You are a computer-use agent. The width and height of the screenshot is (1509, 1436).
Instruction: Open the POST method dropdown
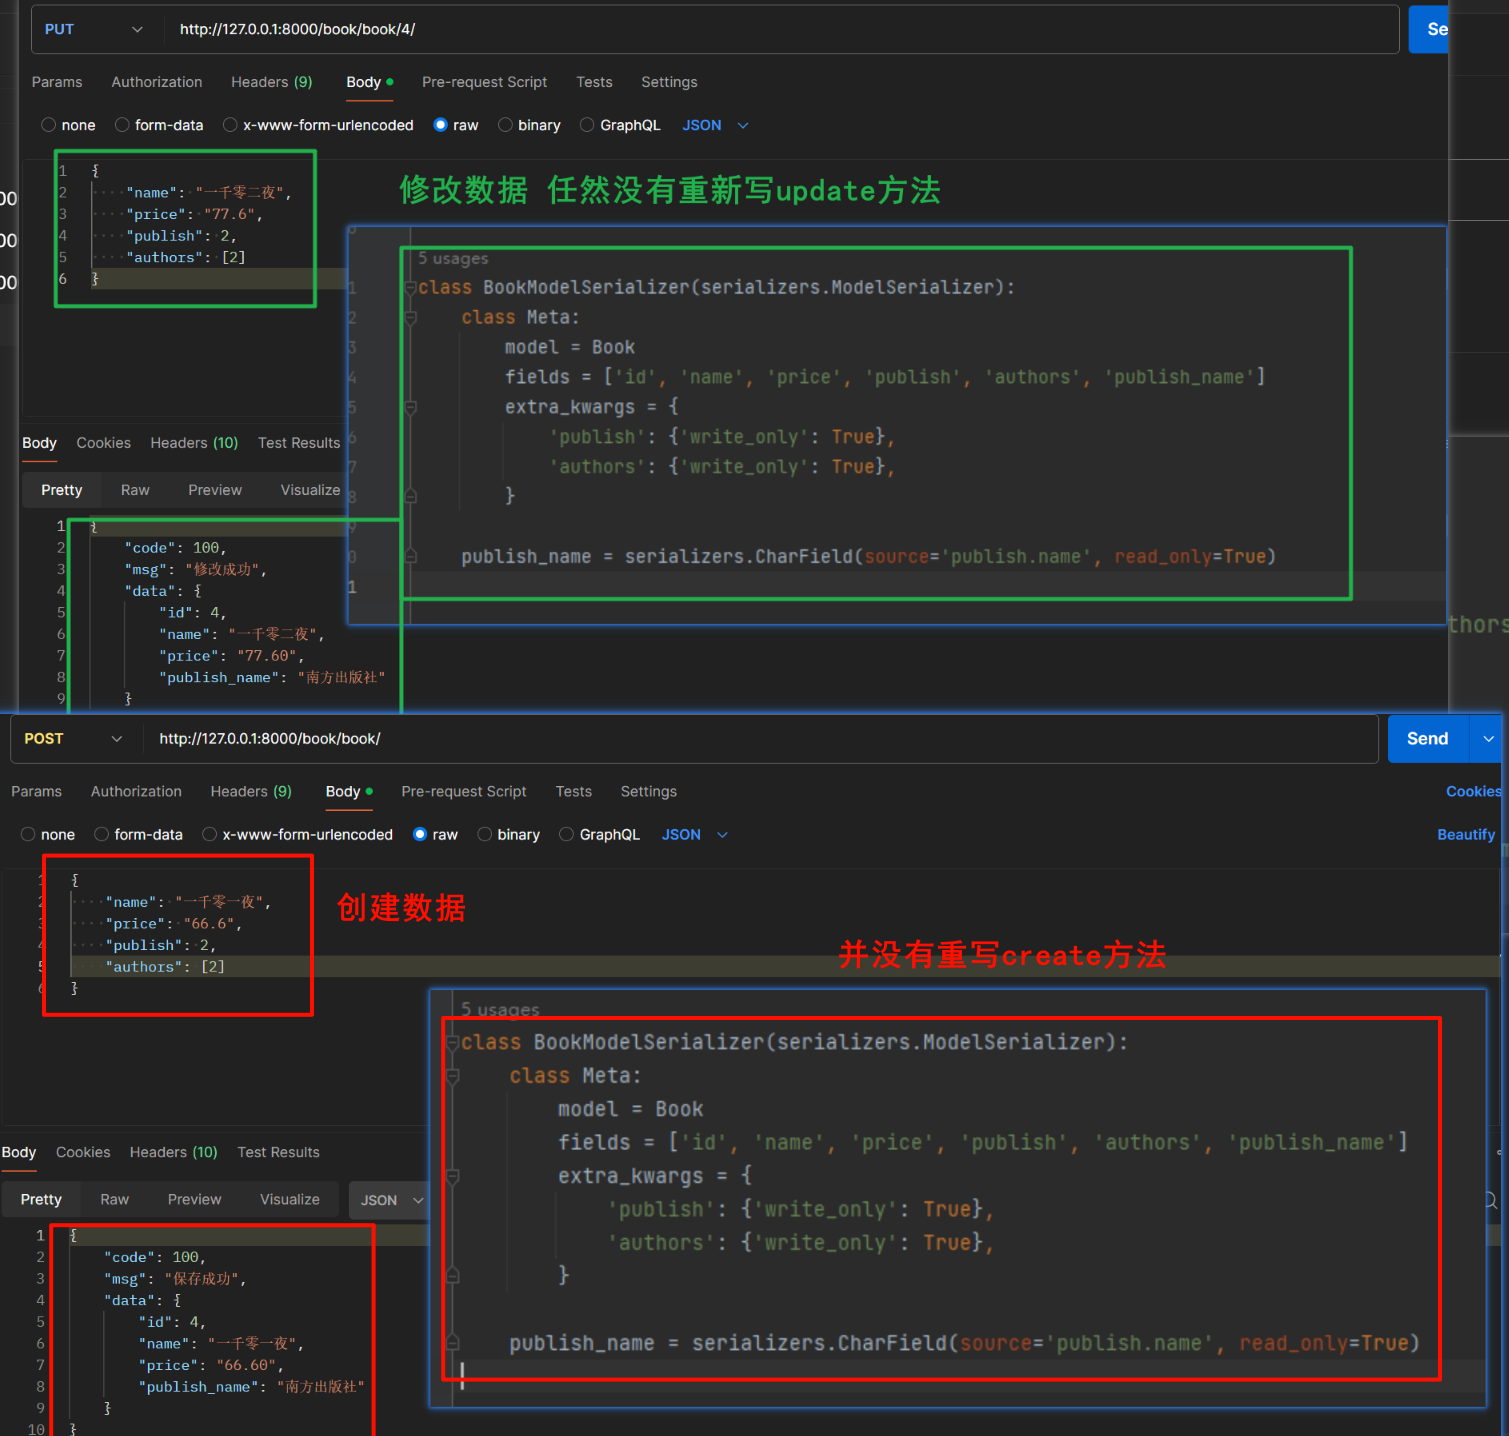[73, 739]
